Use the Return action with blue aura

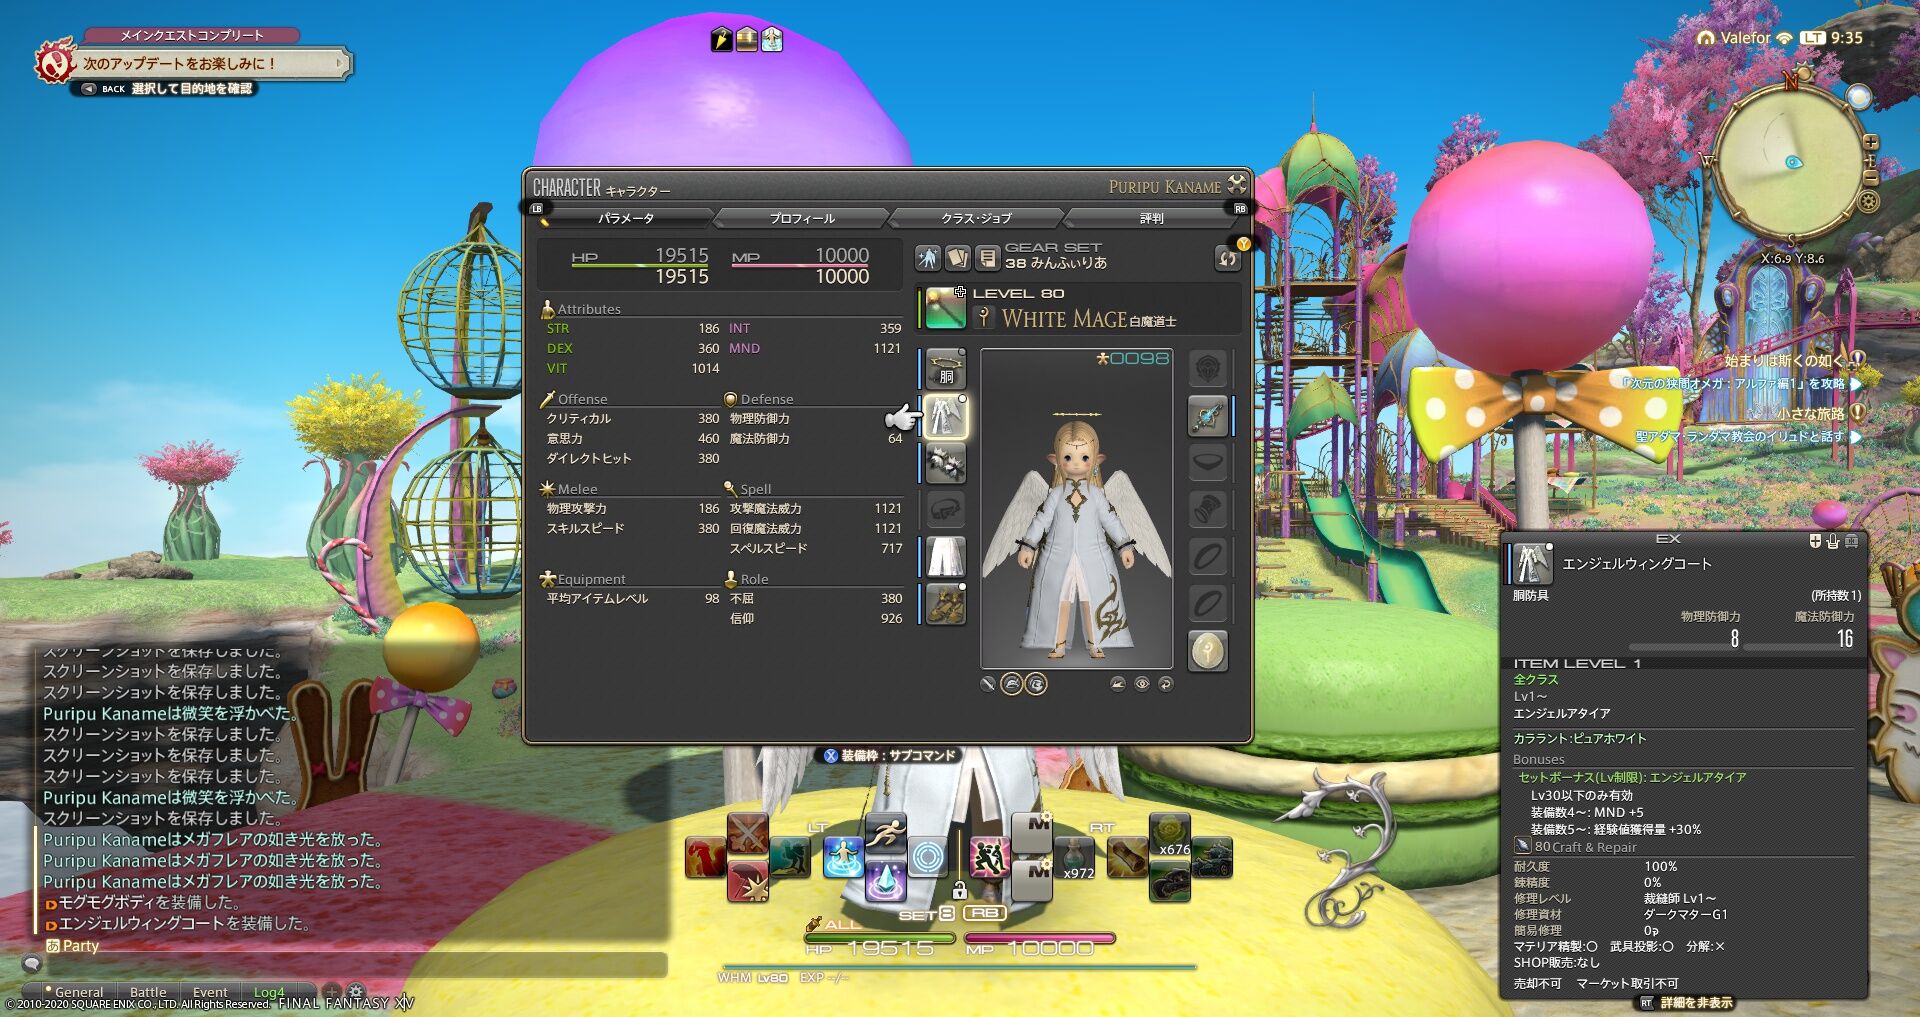pos(843,858)
